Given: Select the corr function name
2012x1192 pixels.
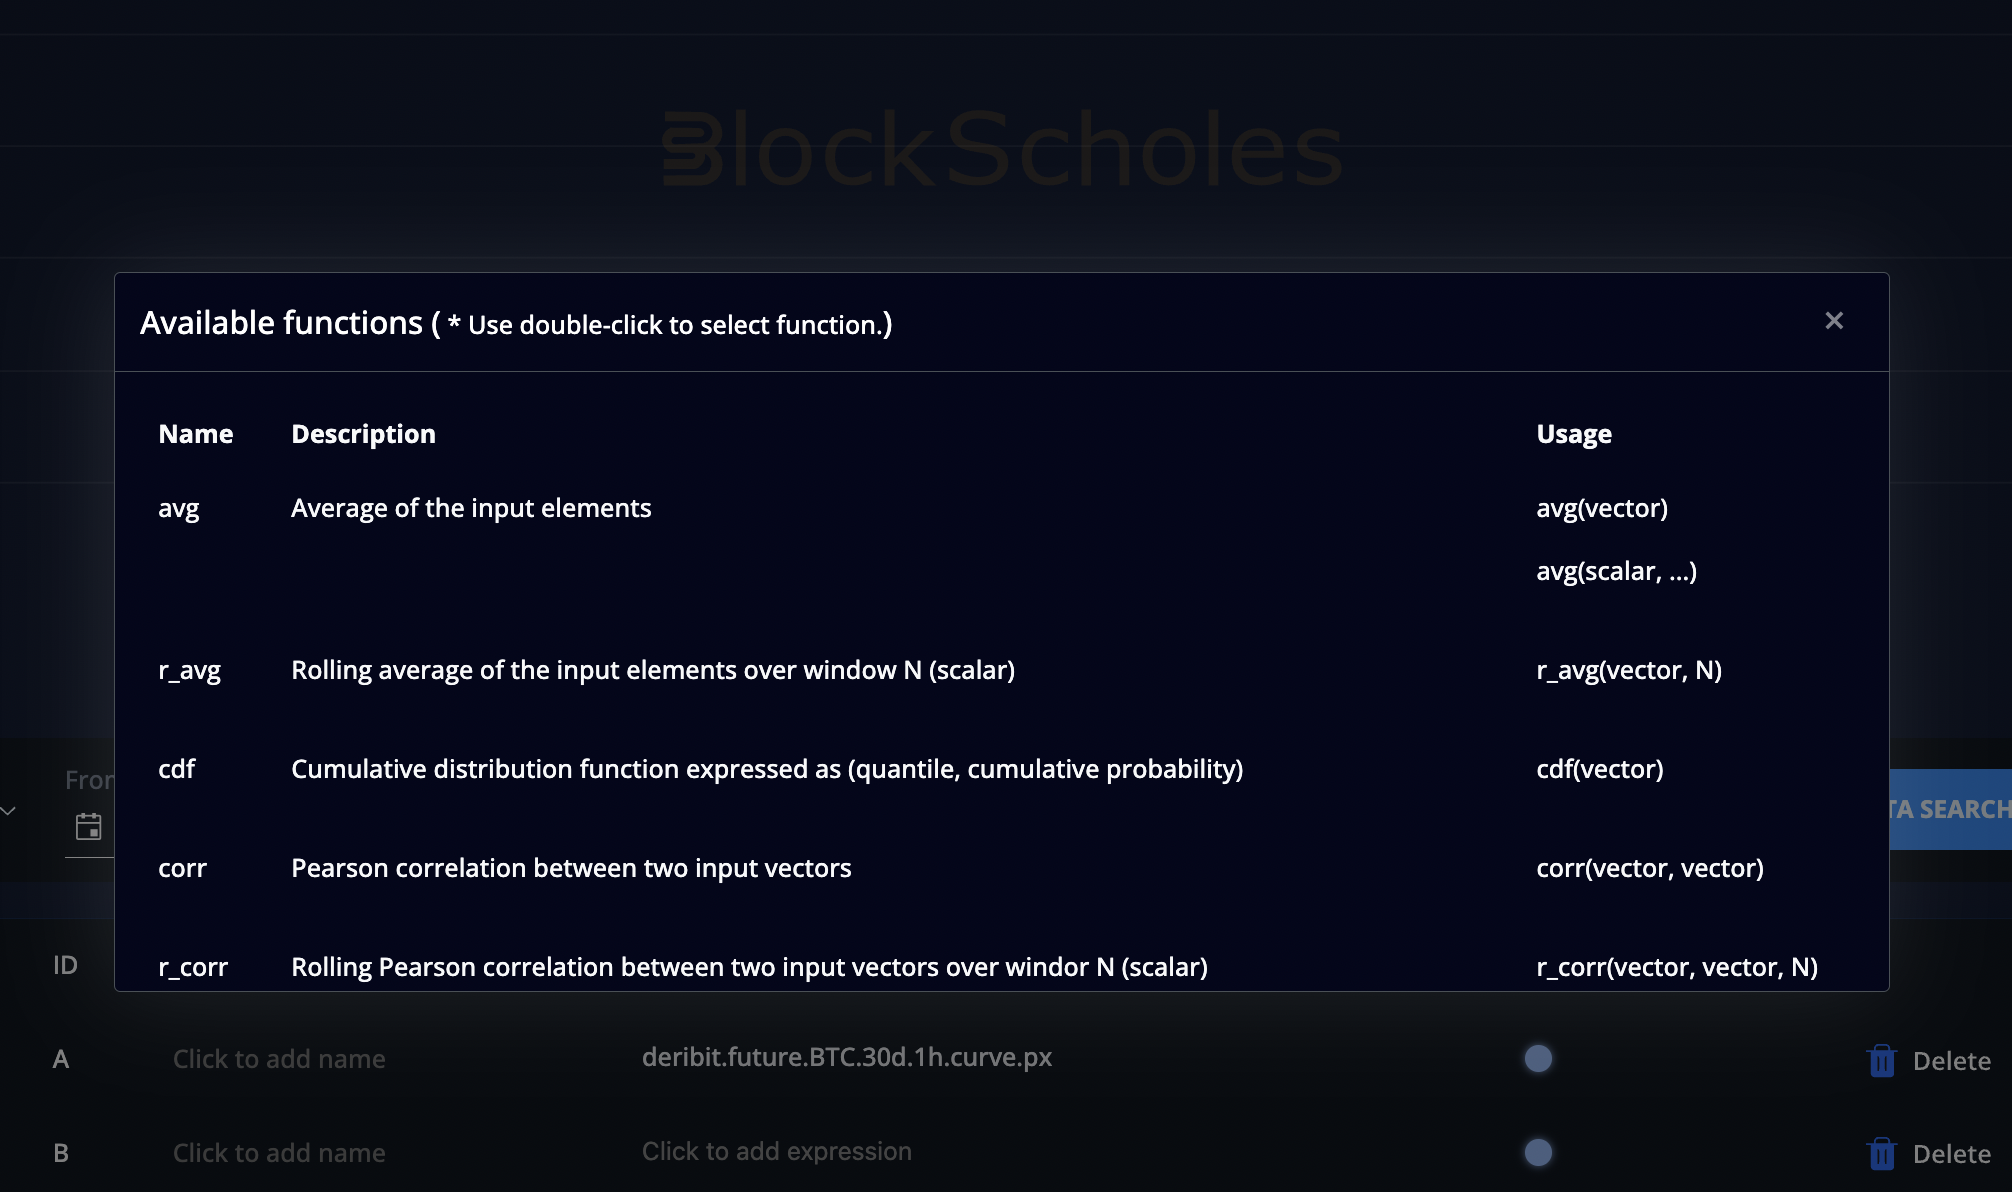Looking at the screenshot, I should (x=182, y=868).
